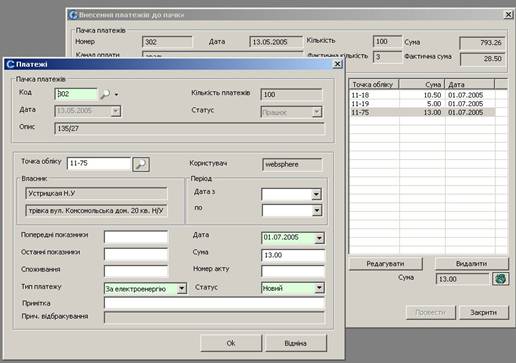Screen dimensions: 516x363
Task: Click the Дата column header in table
Action: 470,84
